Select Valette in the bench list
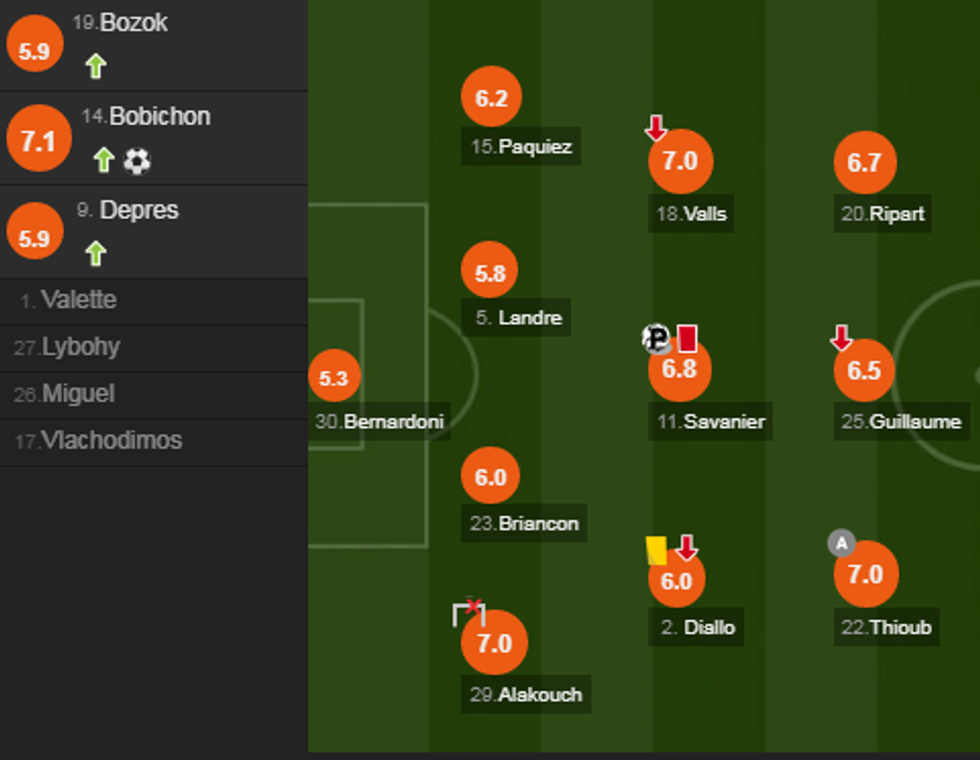This screenshot has height=760, width=980. [78, 300]
